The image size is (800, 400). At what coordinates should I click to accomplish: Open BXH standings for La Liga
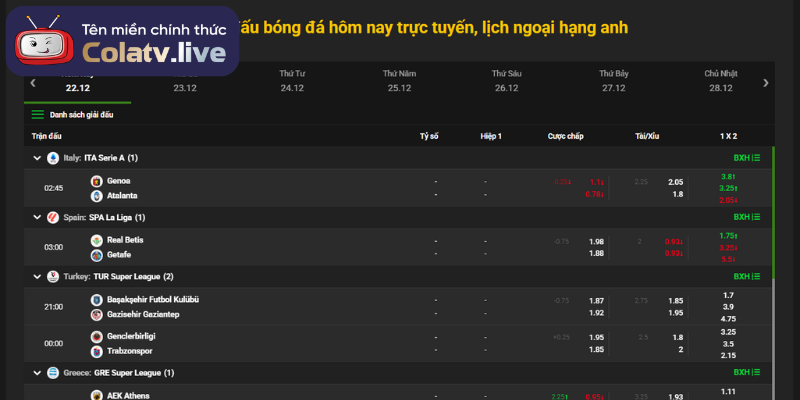746,217
